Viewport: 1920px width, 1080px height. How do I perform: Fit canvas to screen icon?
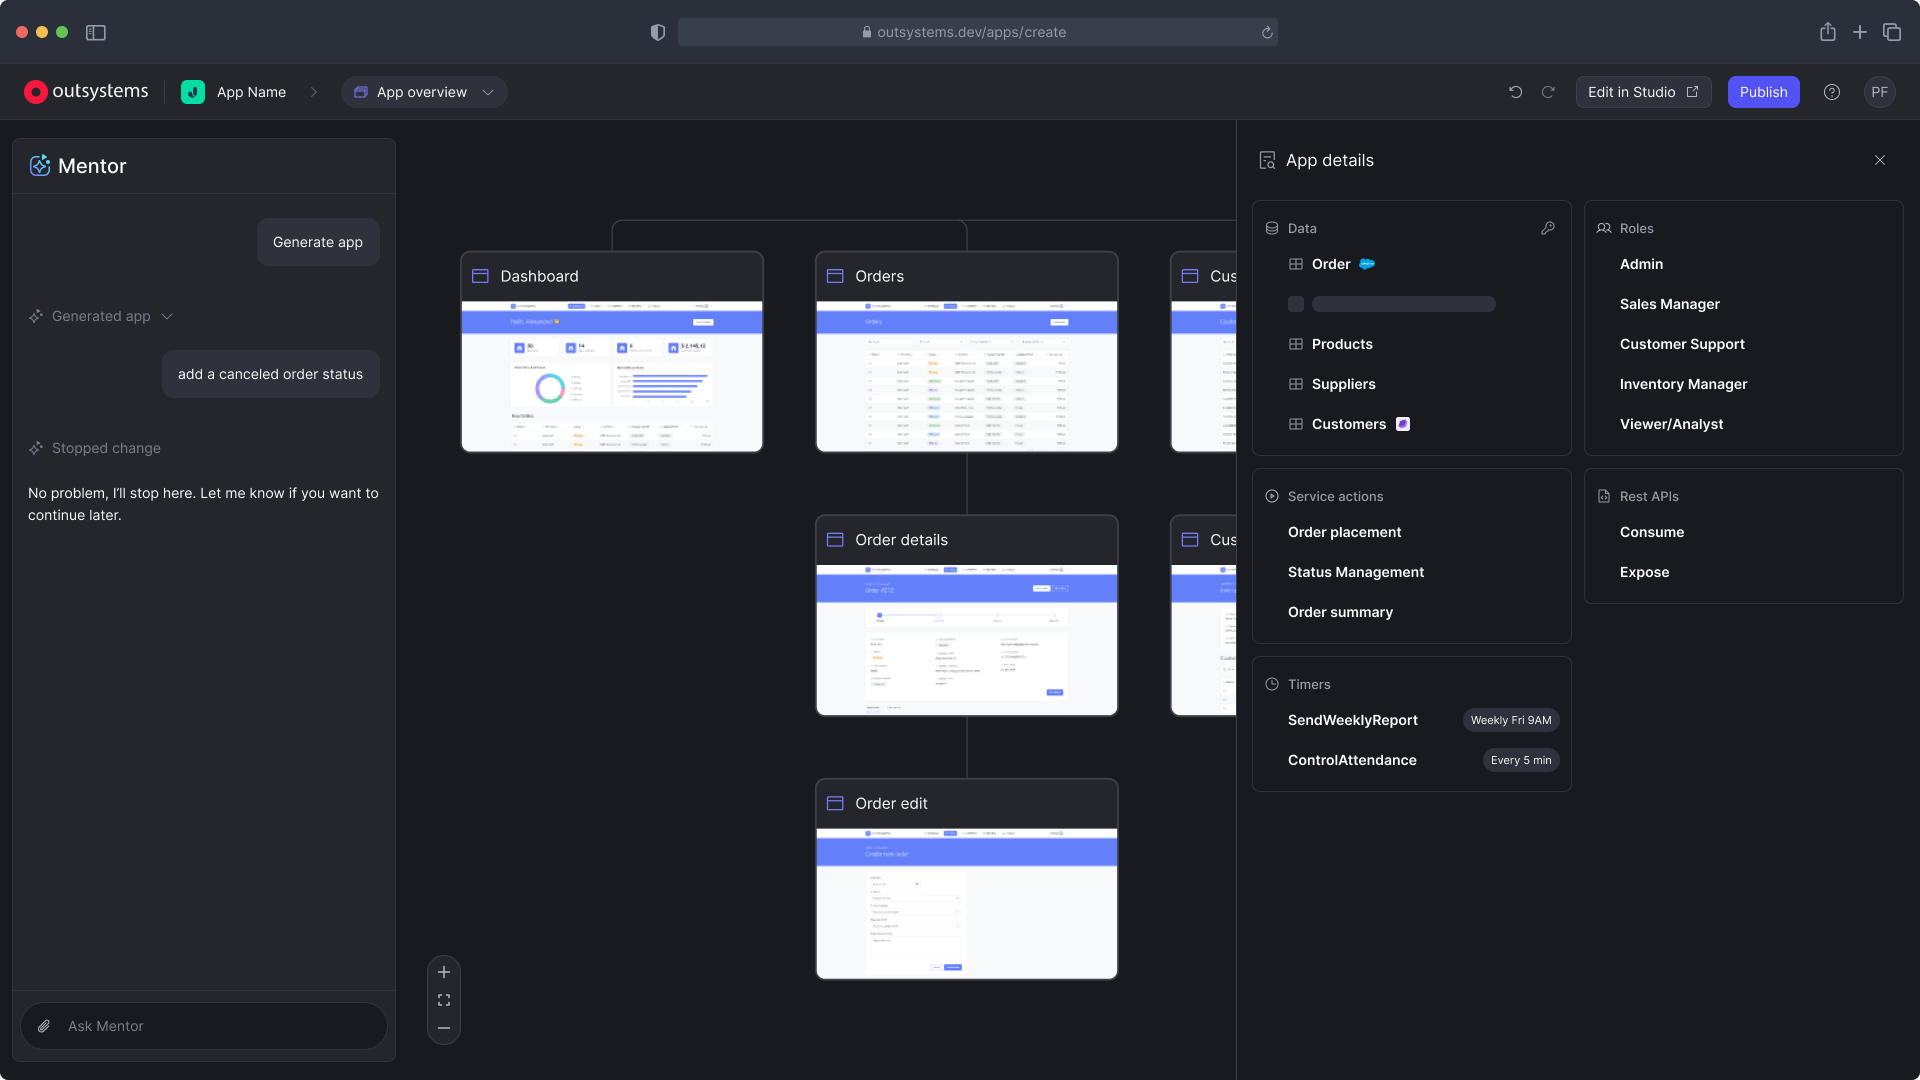444,1000
